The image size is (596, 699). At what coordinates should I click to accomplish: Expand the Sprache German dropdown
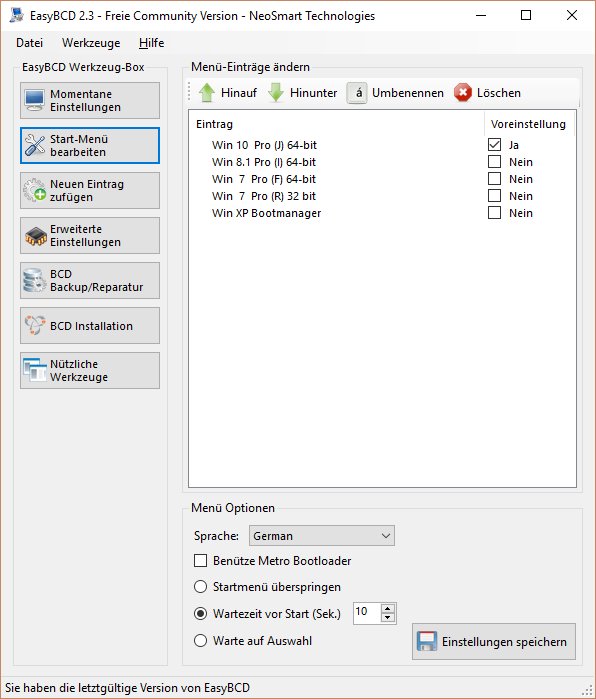tap(321, 535)
